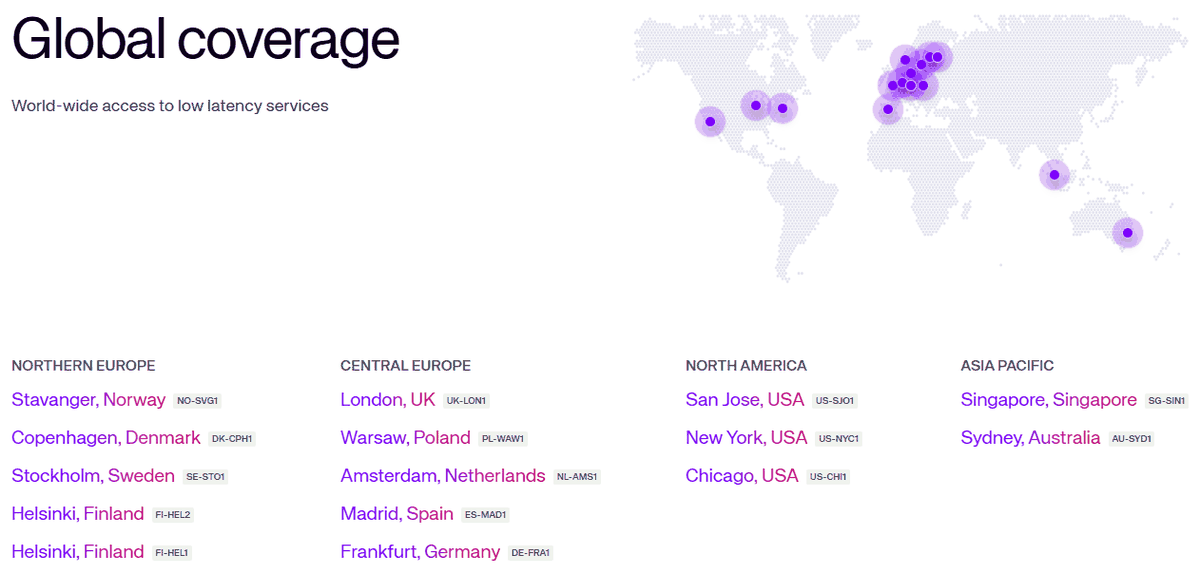
Task: Open the Madrid, Spain location link
Action: coord(397,514)
